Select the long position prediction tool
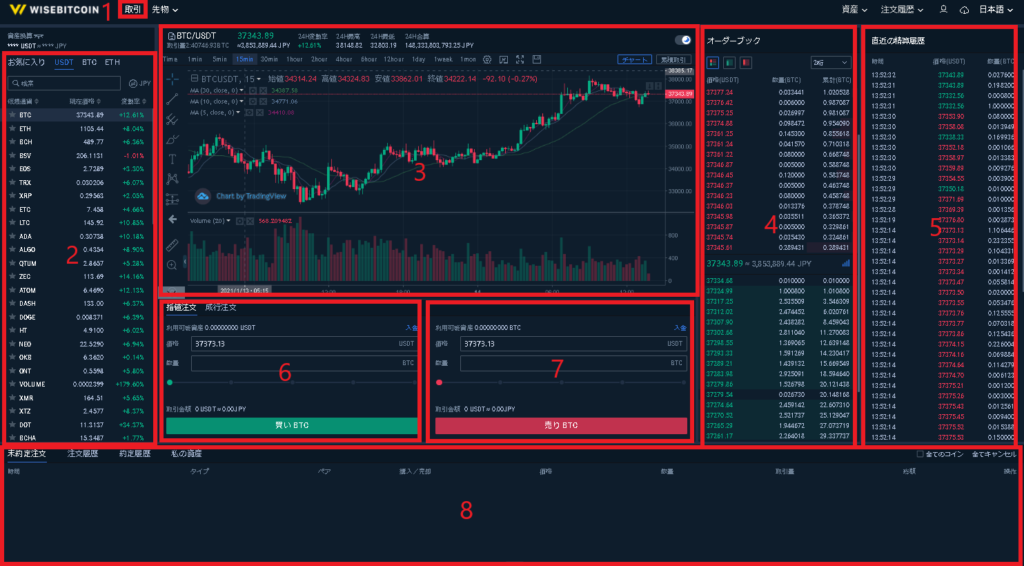The height and width of the screenshot is (566, 1024). [x=172, y=198]
